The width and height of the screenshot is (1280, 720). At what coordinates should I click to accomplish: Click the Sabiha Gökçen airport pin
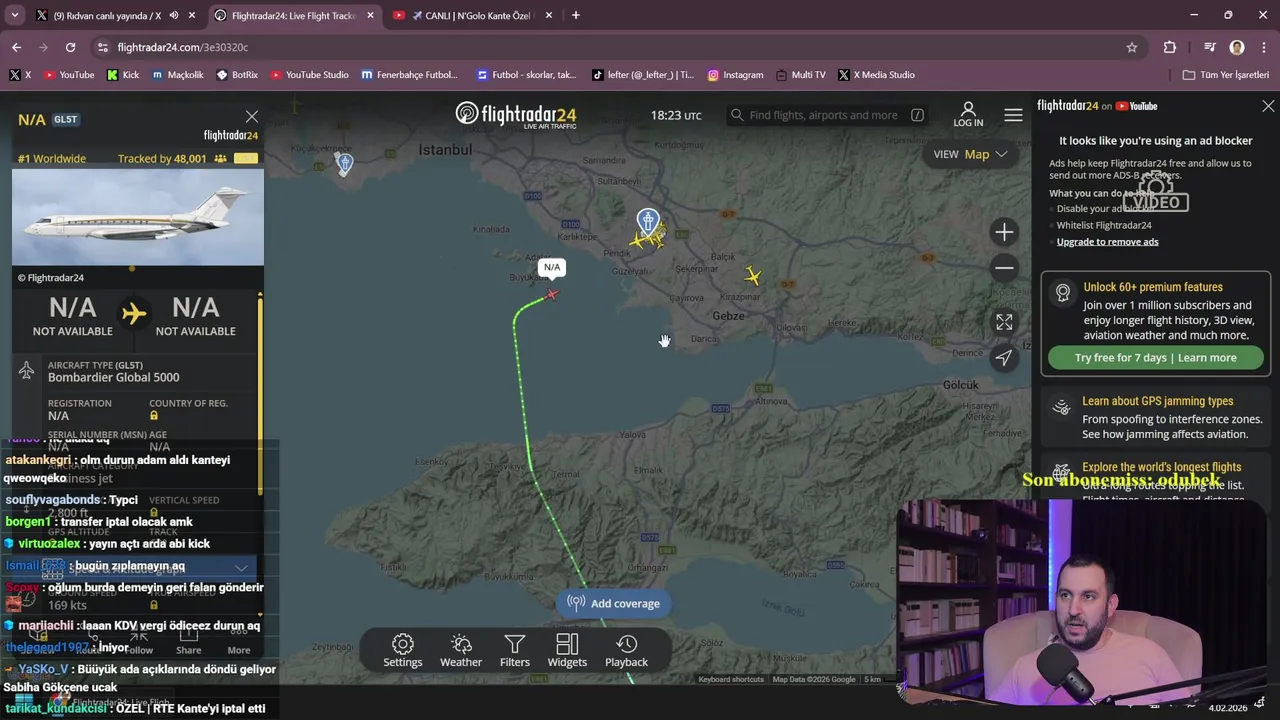(648, 221)
